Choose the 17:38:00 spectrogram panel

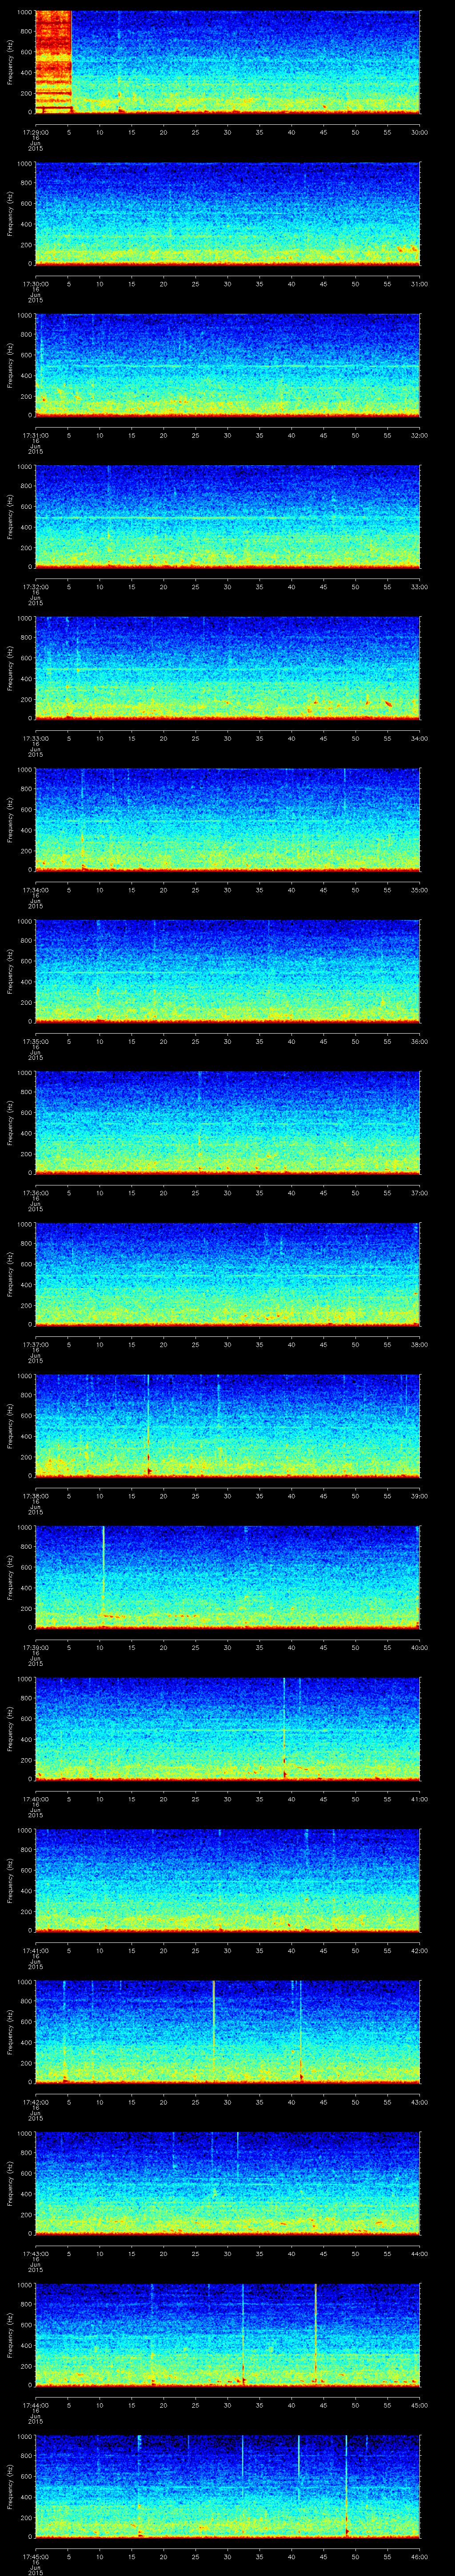227,1426
